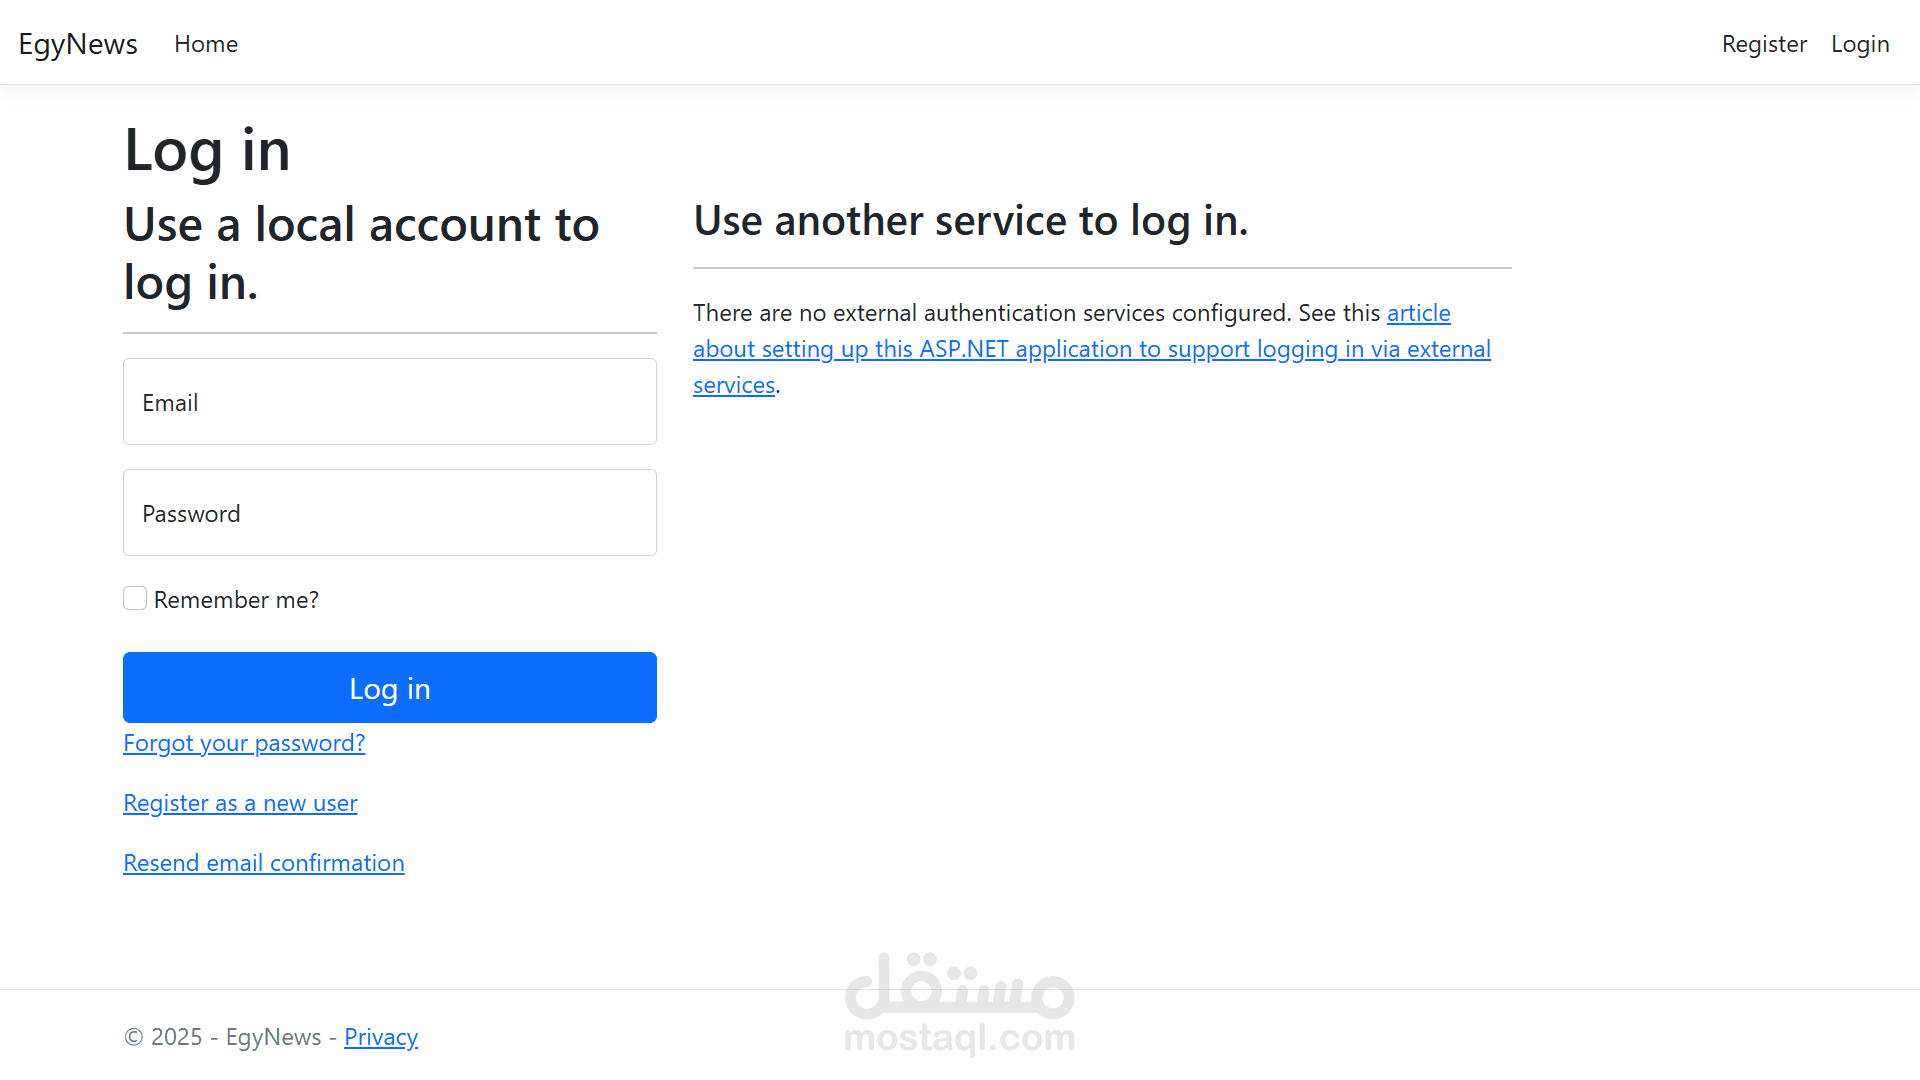The width and height of the screenshot is (1920, 1080).
Task: Open the Home navigation item
Action: pyautogui.click(x=206, y=44)
